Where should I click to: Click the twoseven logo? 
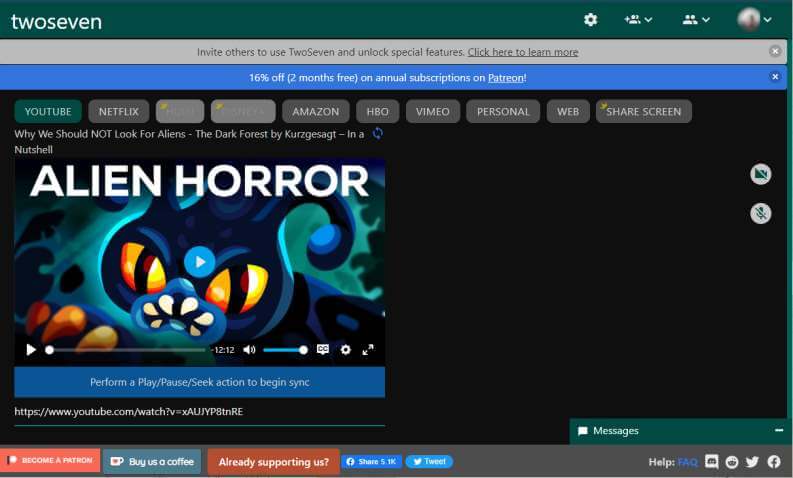56,22
